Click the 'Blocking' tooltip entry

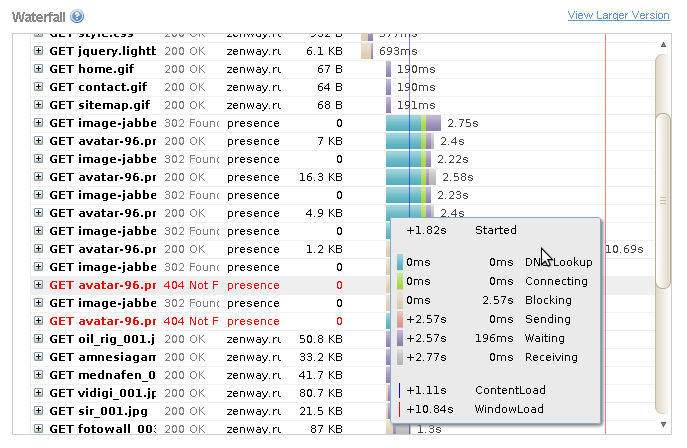click(548, 300)
